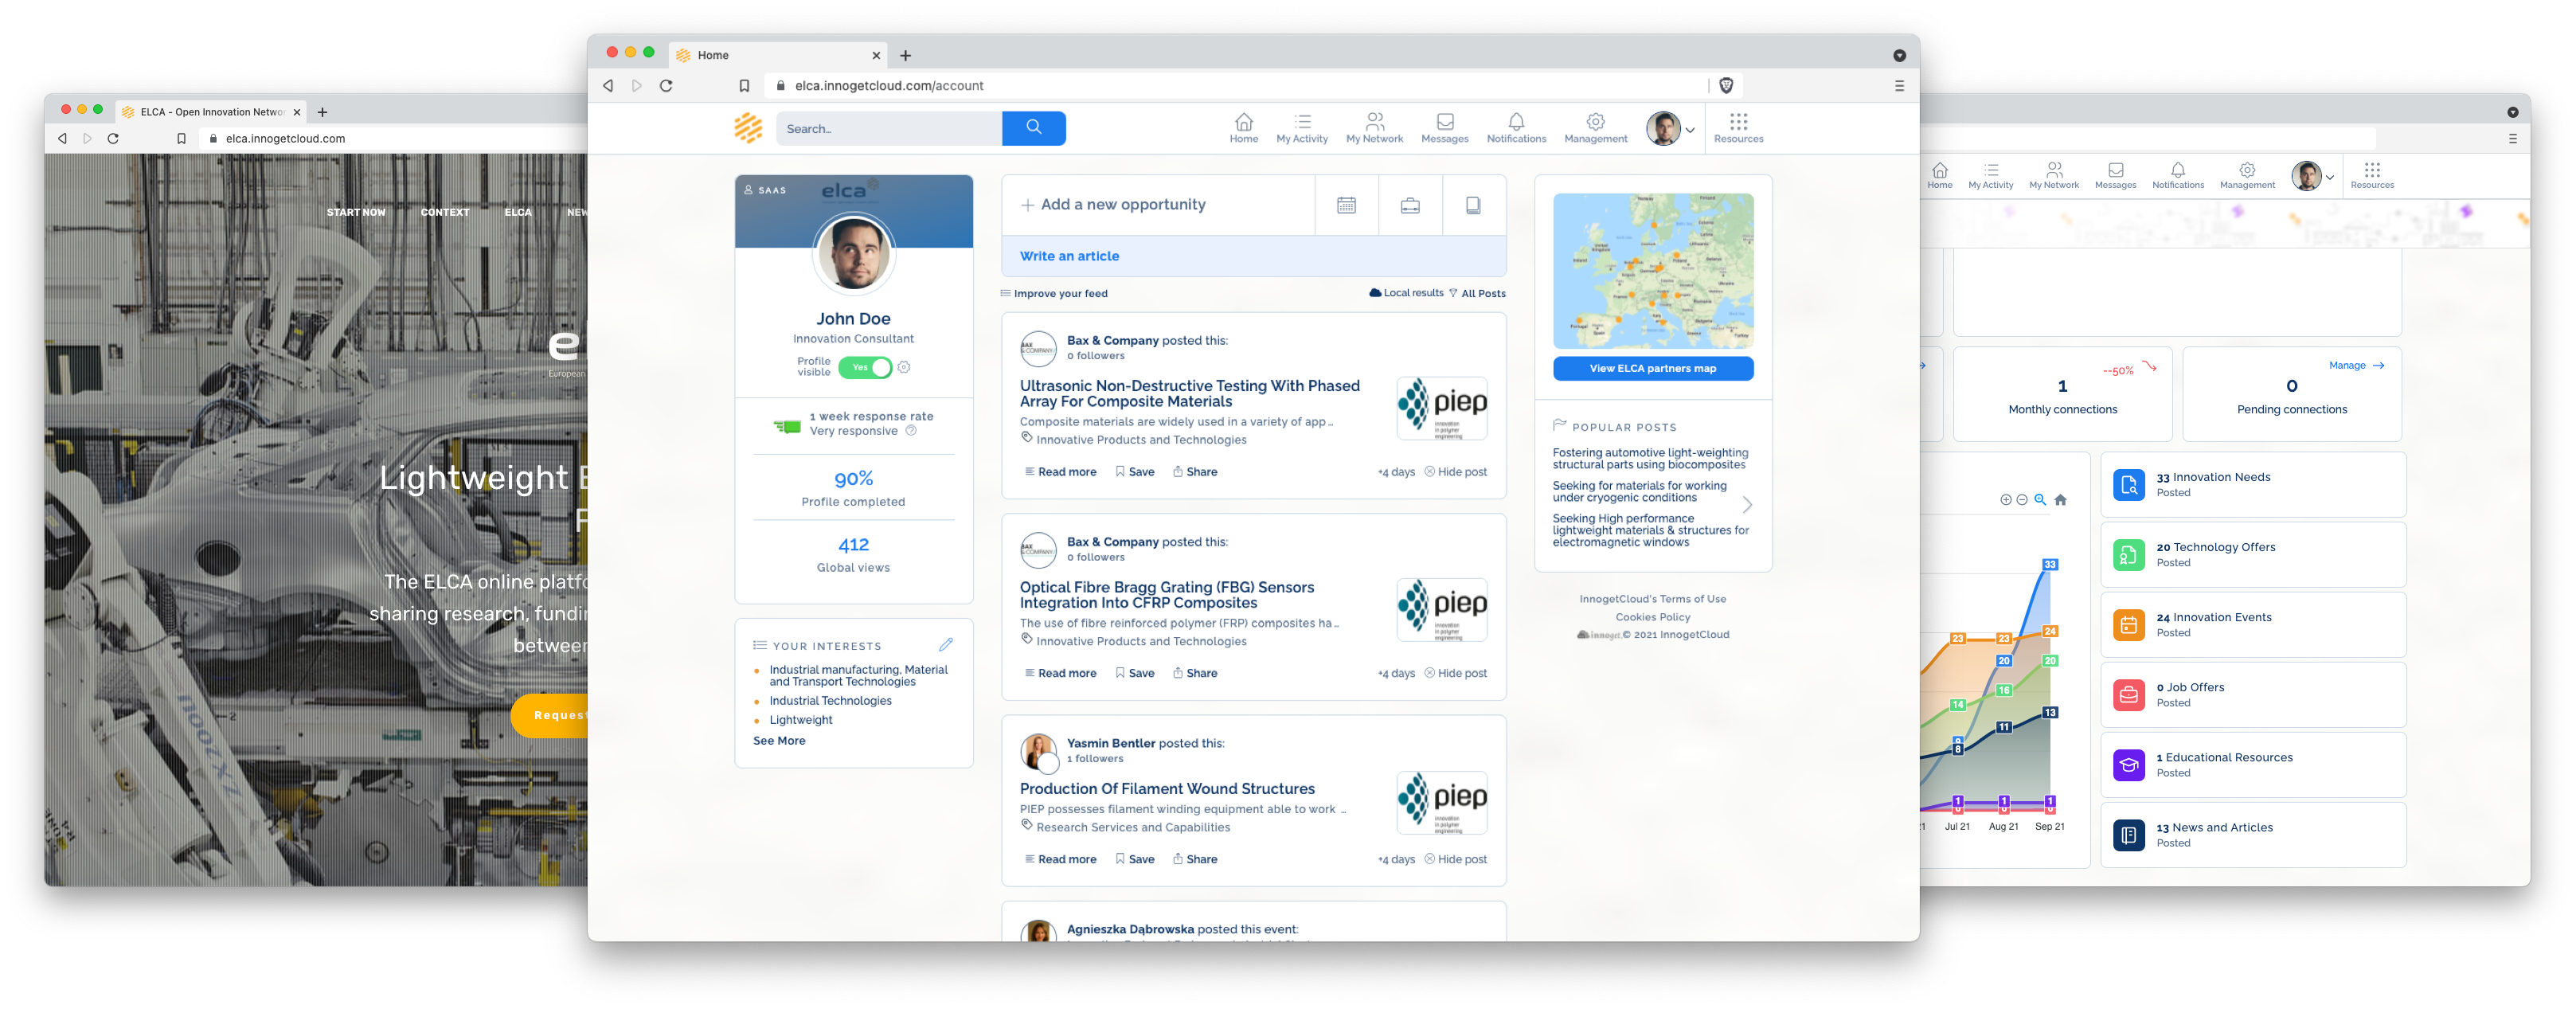The image size is (2576, 1009).
Task: Go back in the front browser window
Action: coord(608,86)
